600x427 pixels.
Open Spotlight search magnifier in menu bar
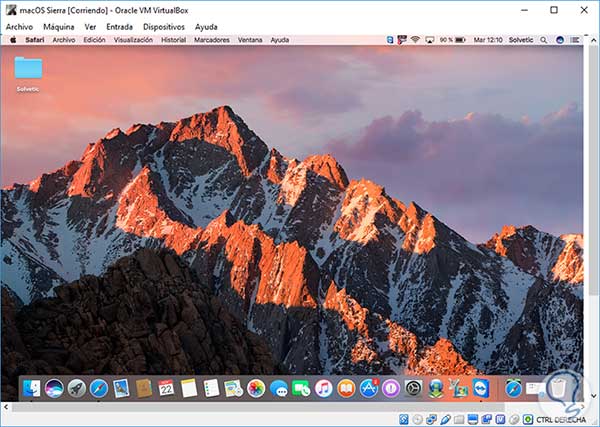[x=543, y=40]
